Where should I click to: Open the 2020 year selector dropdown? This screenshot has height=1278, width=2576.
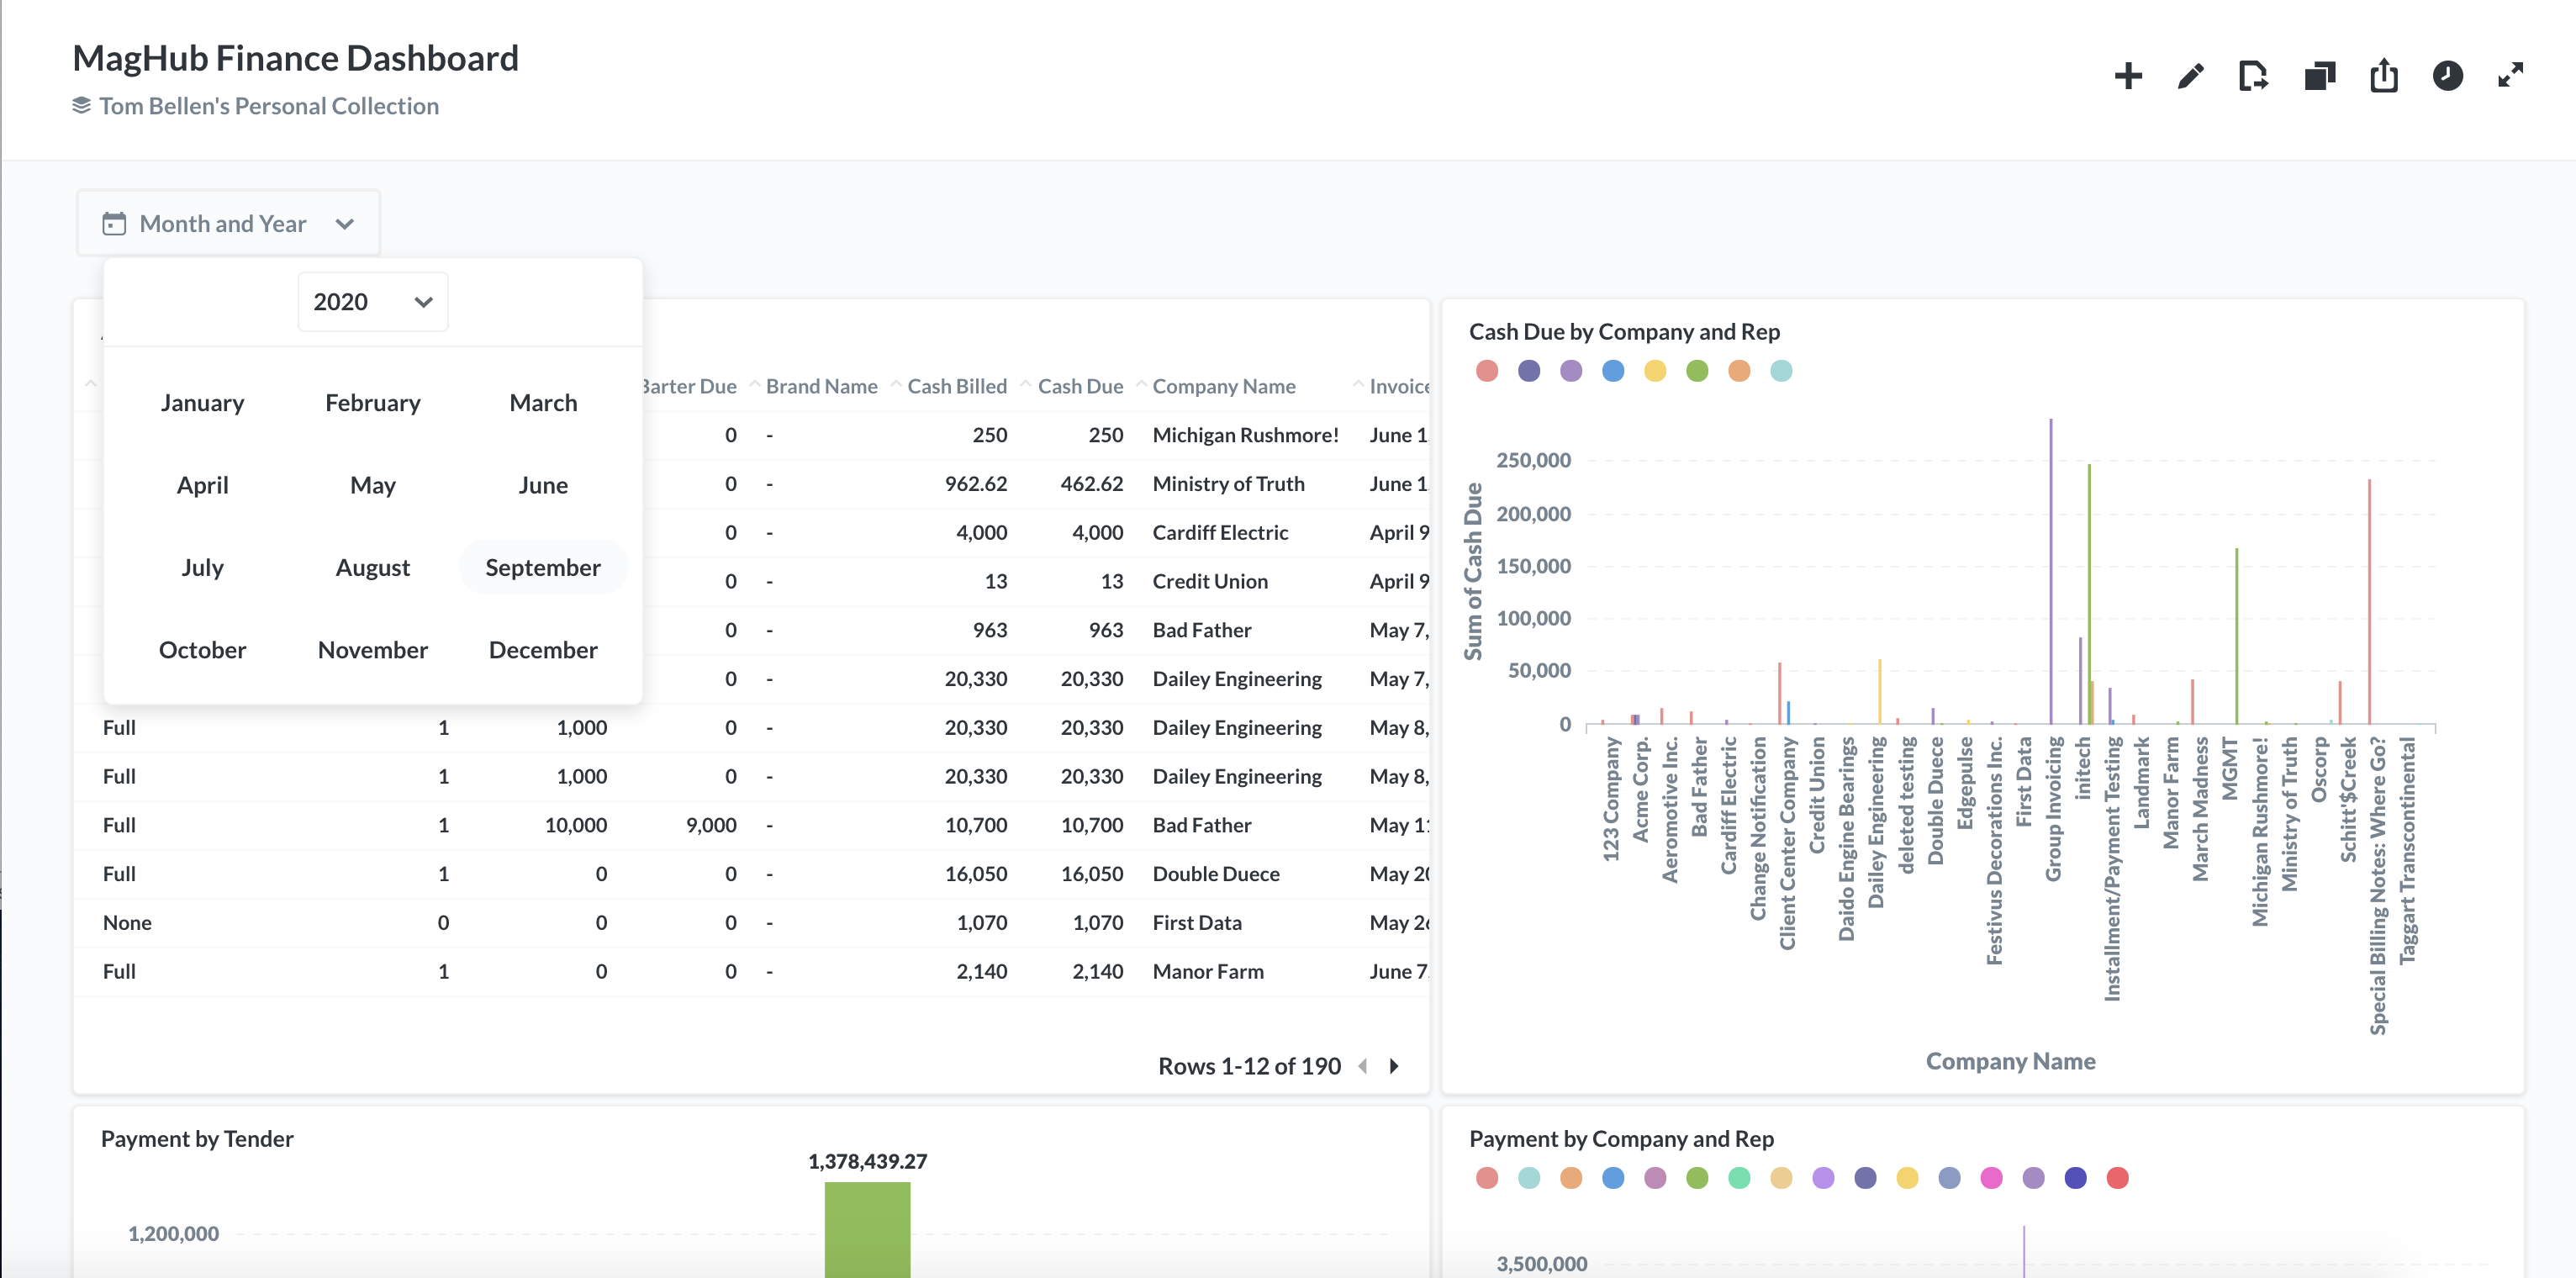point(368,301)
